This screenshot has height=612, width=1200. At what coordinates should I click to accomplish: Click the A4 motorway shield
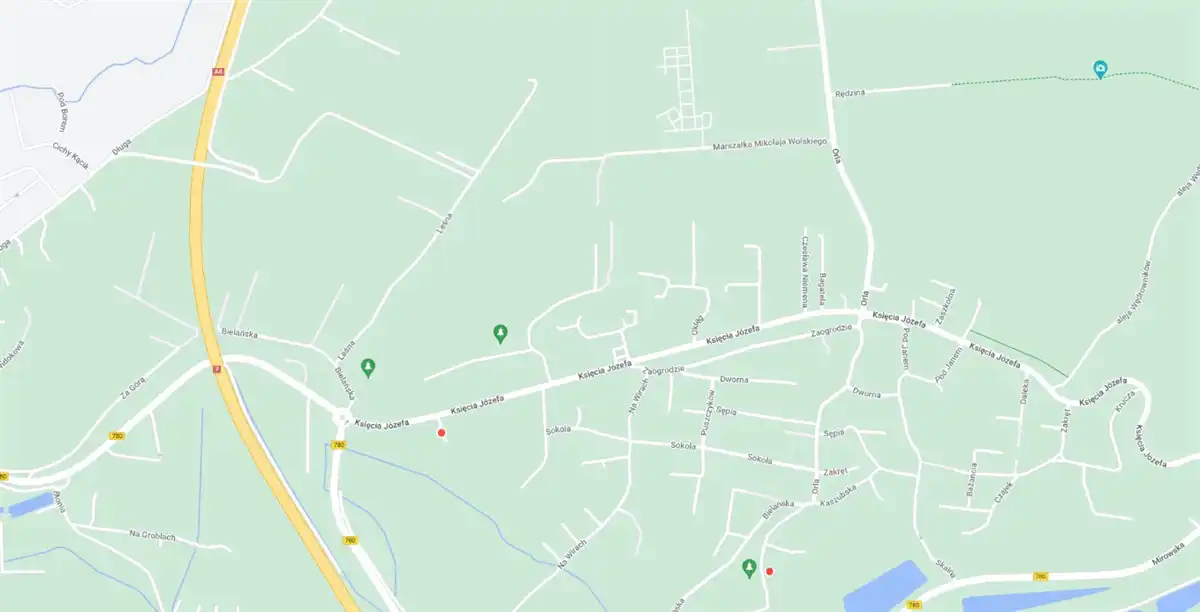click(218, 72)
